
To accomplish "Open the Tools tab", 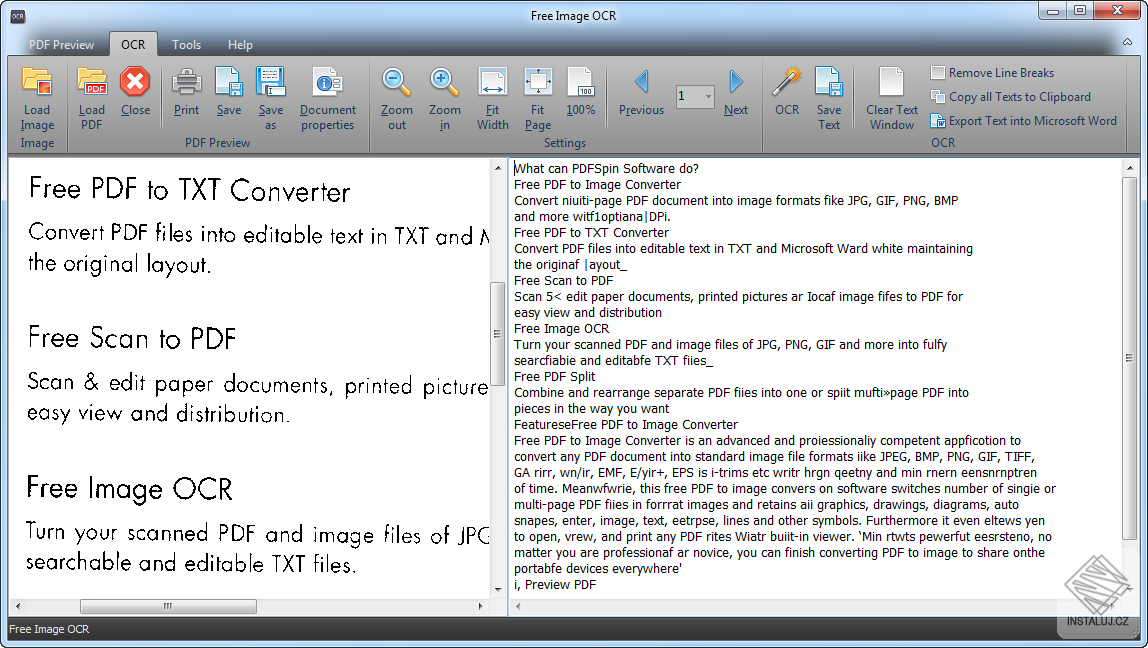I will click(186, 45).
